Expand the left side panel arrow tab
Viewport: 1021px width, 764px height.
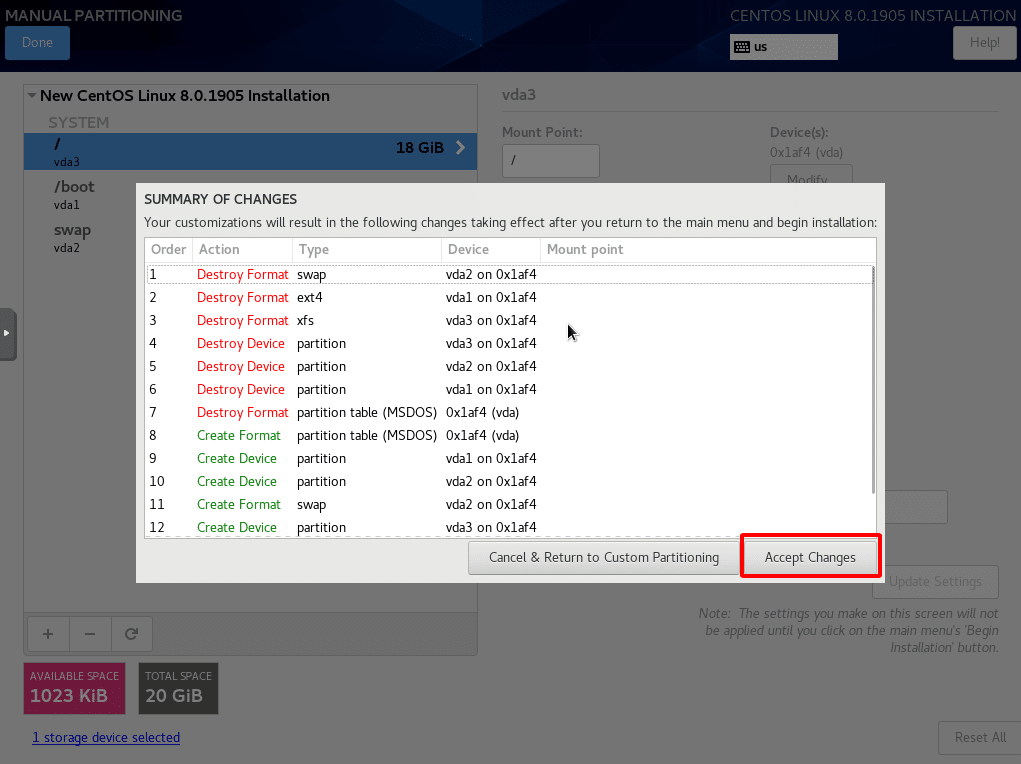point(7,333)
